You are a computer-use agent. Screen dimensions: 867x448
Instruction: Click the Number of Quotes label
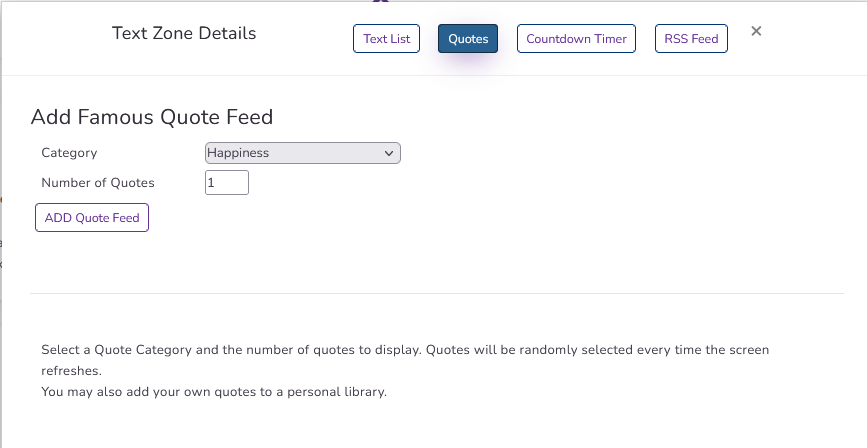point(98,183)
